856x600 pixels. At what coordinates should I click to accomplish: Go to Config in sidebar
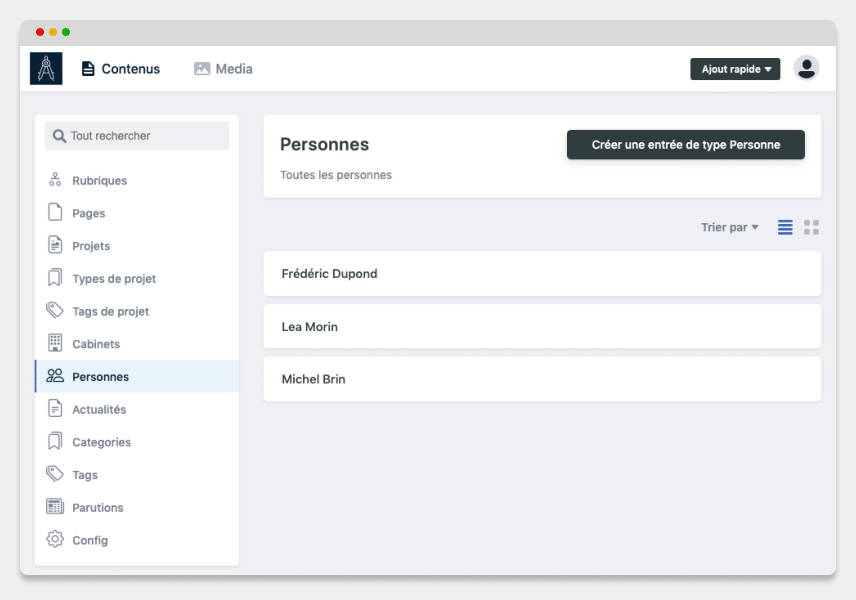pyautogui.click(x=137, y=540)
